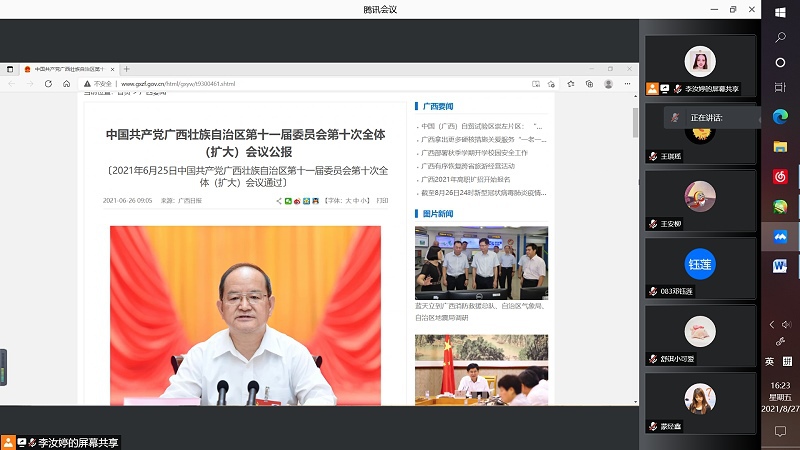The image size is (800, 450).
Task: Click muted mic icon beside 王安柳
Action: (x=653, y=223)
